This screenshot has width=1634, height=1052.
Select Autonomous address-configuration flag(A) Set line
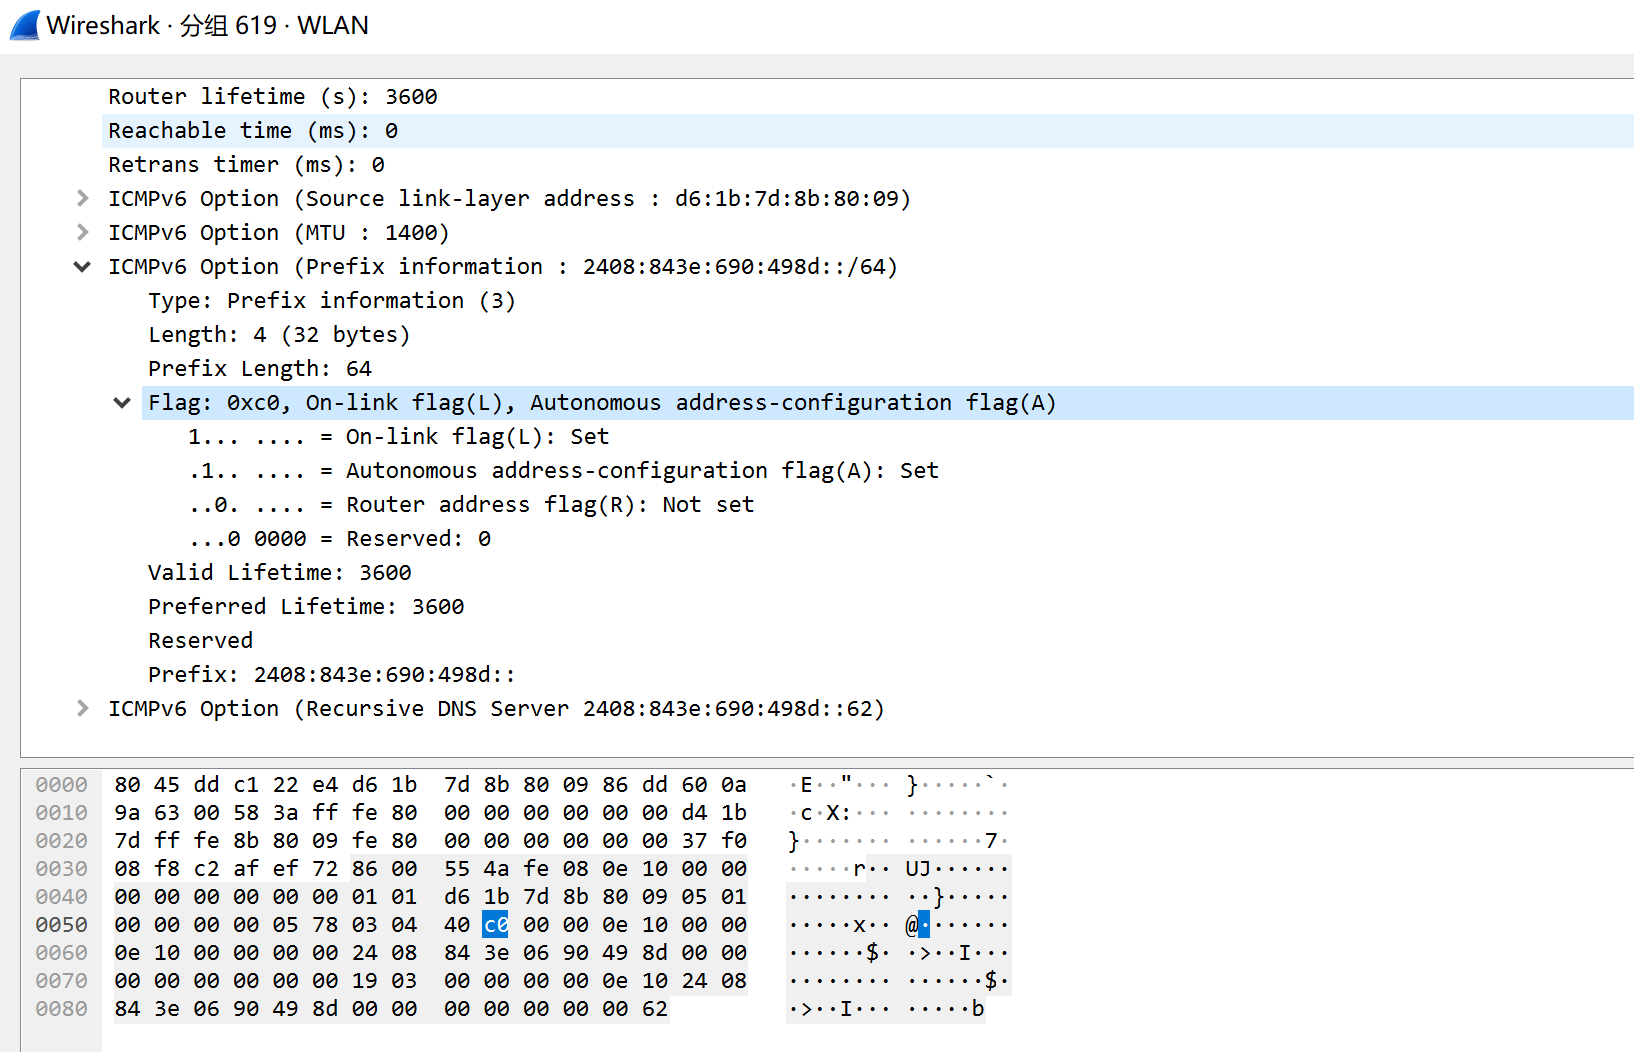click(563, 471)
